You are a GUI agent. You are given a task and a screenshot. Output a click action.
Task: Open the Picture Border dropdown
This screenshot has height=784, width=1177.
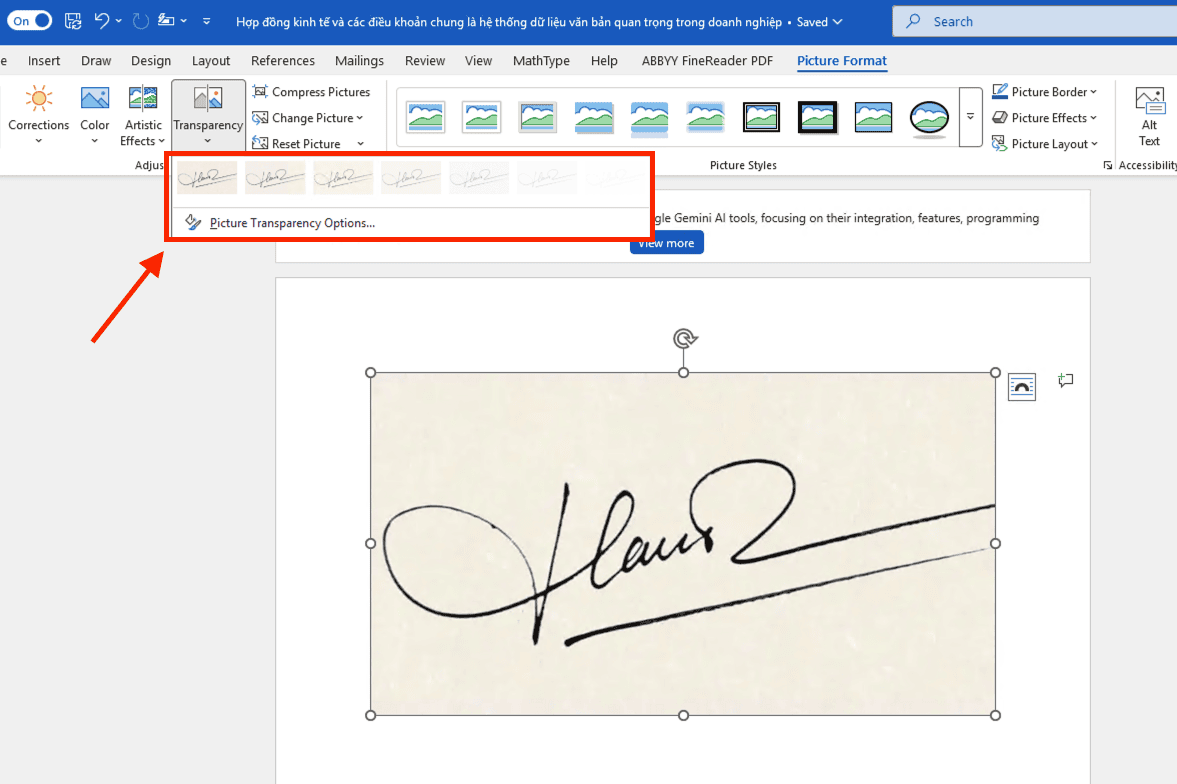pos(1045,92)
